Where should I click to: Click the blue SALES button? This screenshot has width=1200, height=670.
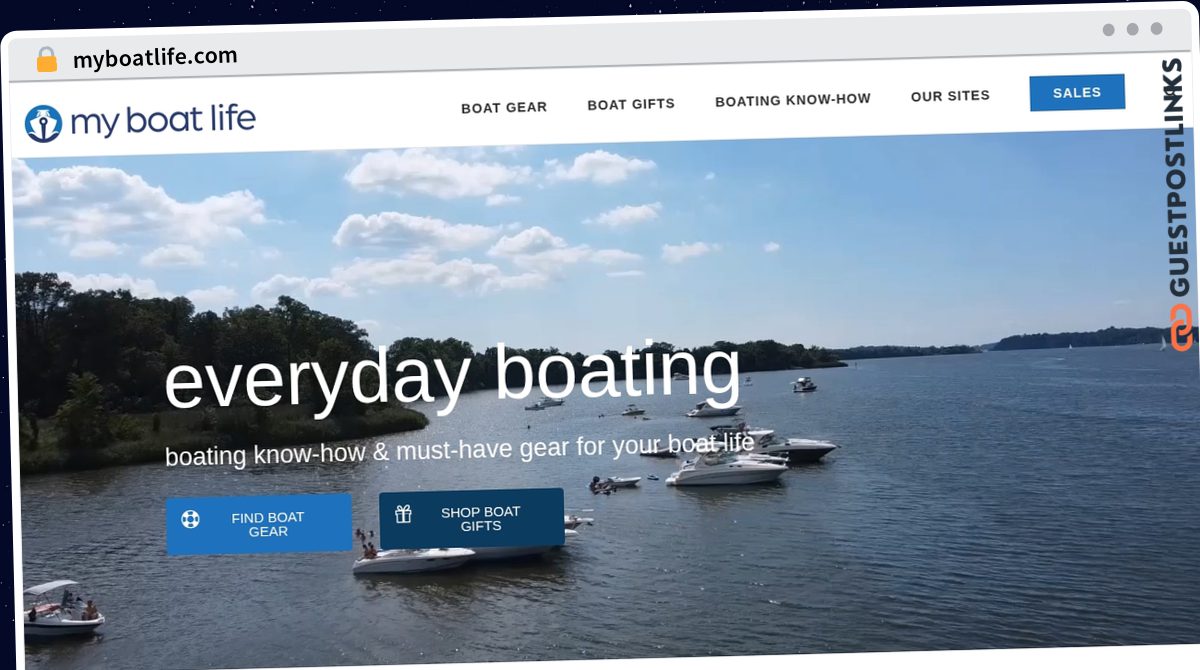click(x=1077, y=92)
